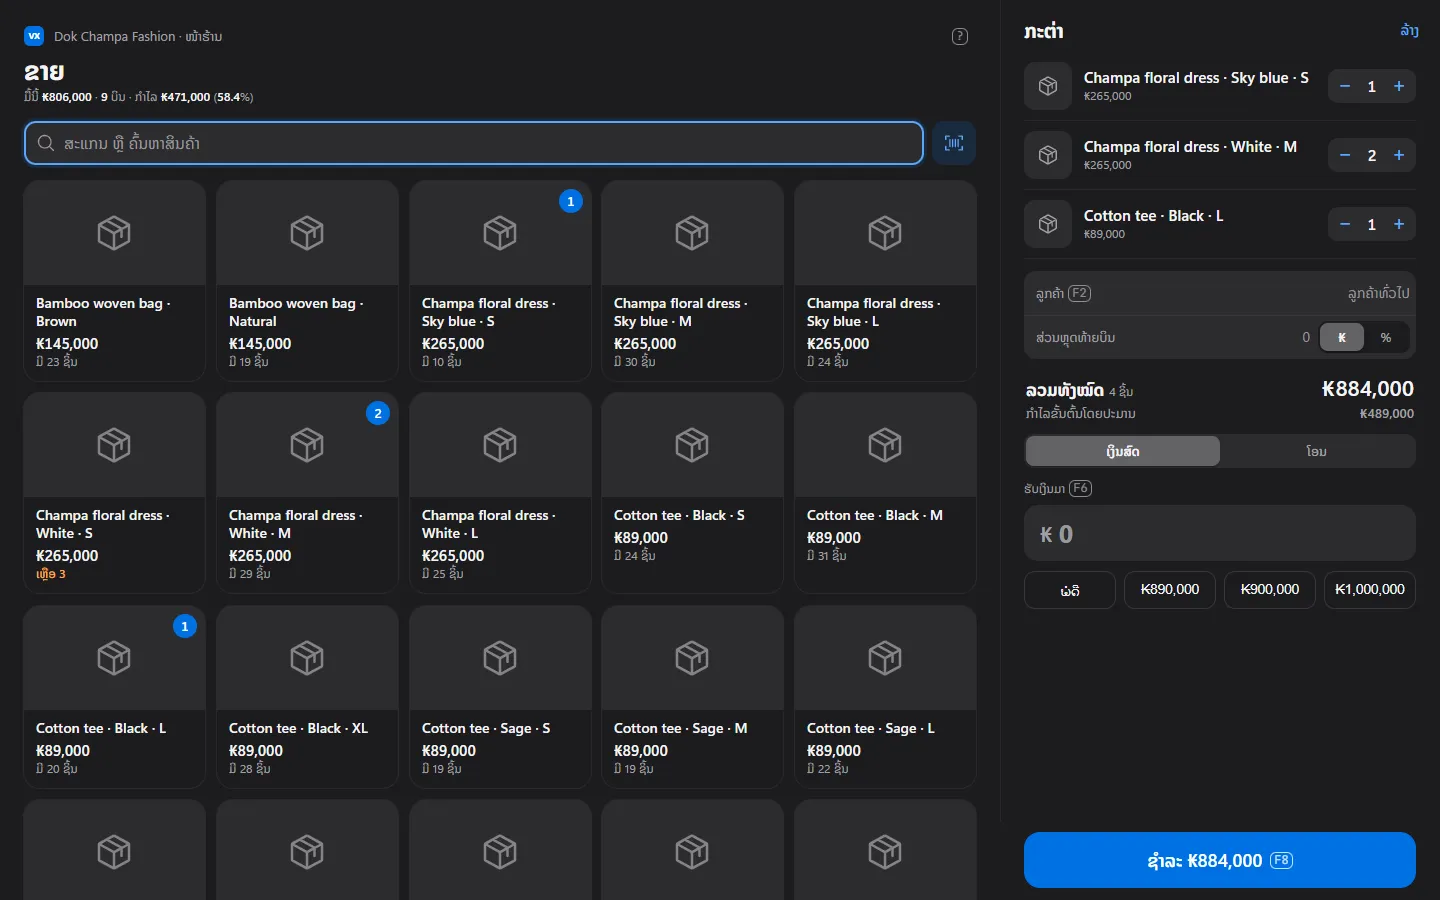The image size is (1440, 900).
Task: Select the transfer payment tab
Action: click(x=1317, y=451)
